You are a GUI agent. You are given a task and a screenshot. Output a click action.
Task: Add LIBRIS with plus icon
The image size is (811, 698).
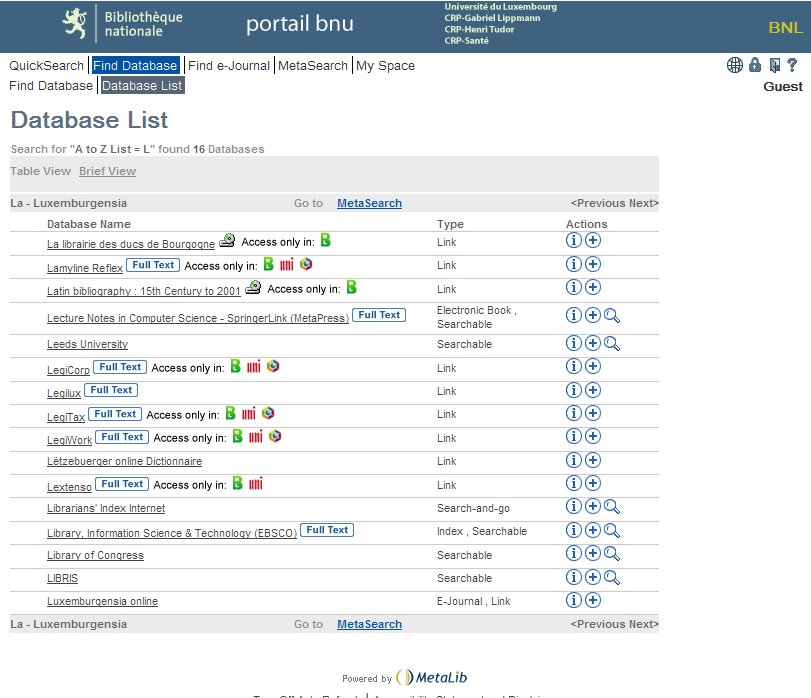point(593,577)
